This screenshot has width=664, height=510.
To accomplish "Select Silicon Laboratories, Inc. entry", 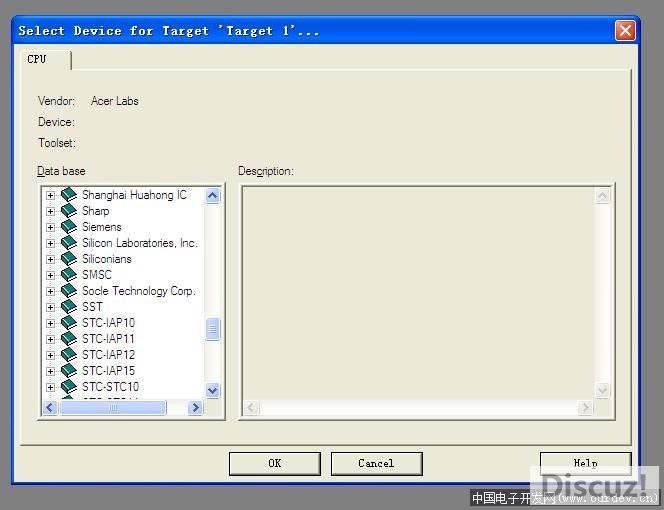I will point(140,243).
